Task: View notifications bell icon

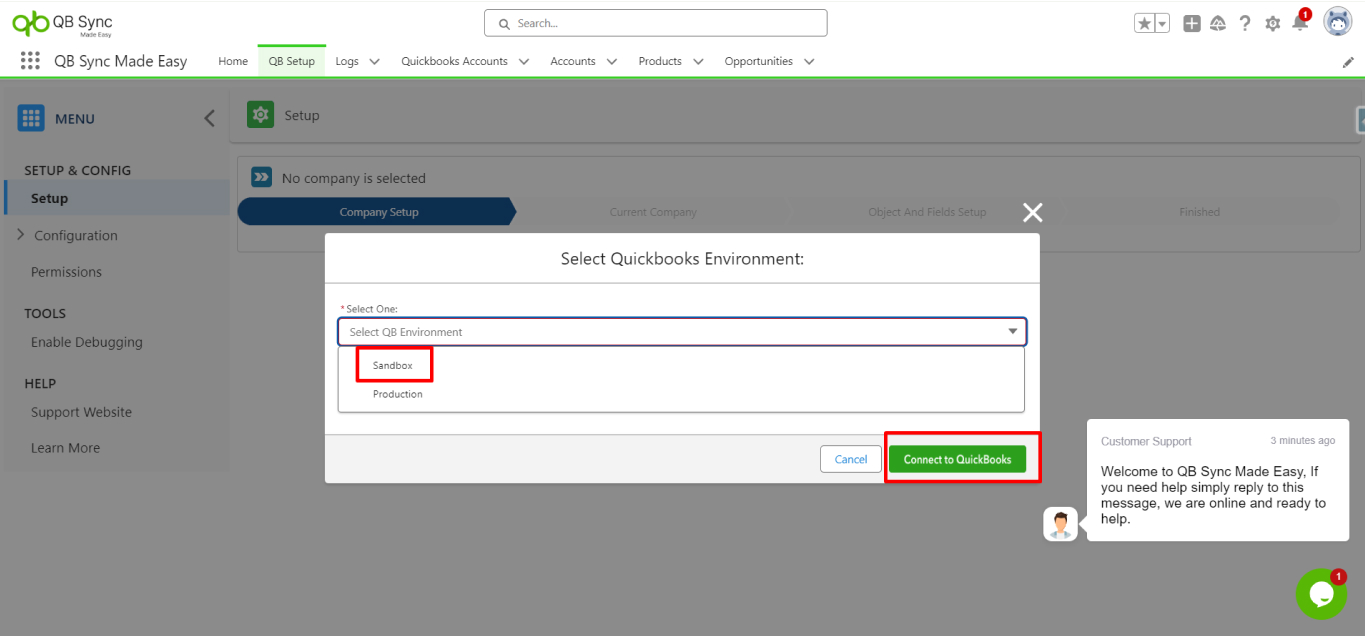Action: click(1299, 23)
